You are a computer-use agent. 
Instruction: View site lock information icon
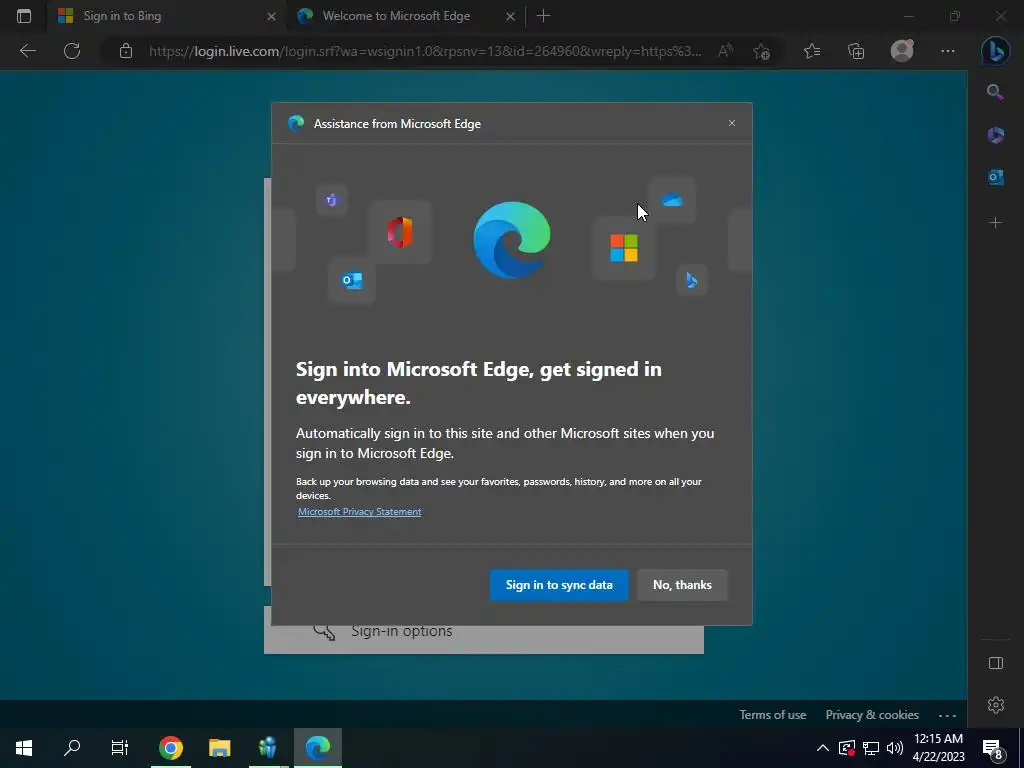[126, 51]
